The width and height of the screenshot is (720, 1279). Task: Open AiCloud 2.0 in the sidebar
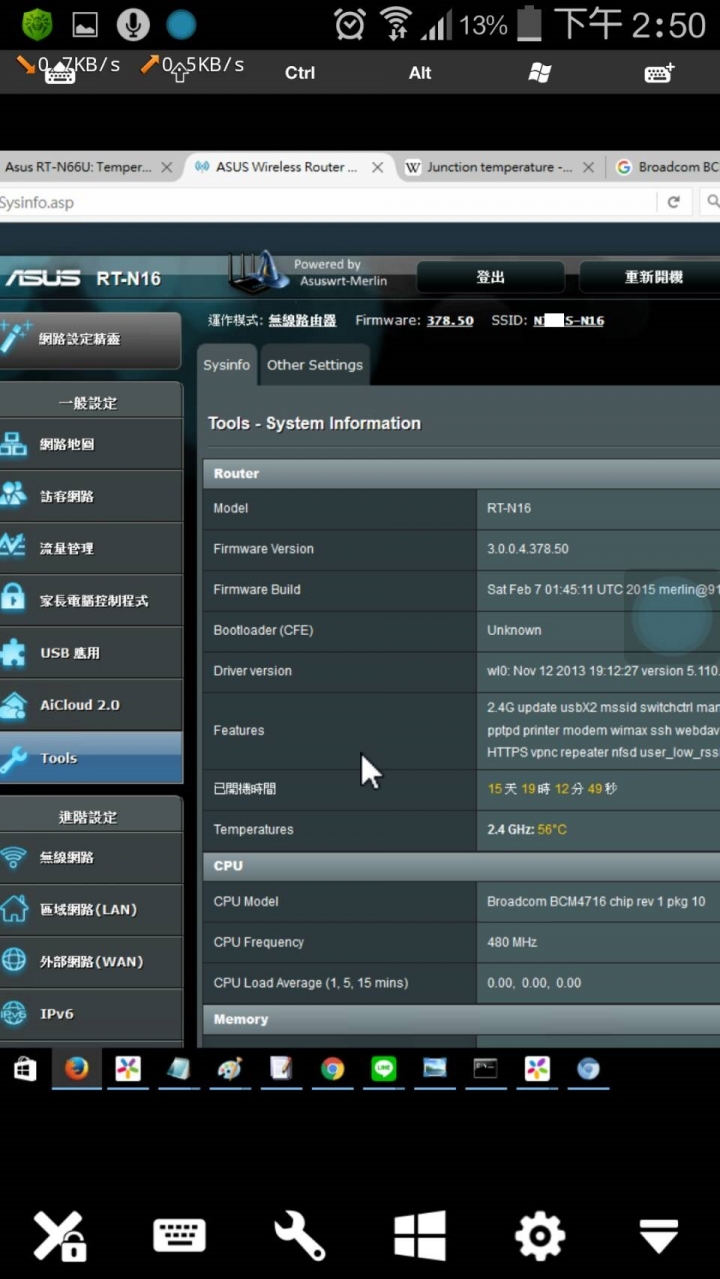click(x=90, y=704)
